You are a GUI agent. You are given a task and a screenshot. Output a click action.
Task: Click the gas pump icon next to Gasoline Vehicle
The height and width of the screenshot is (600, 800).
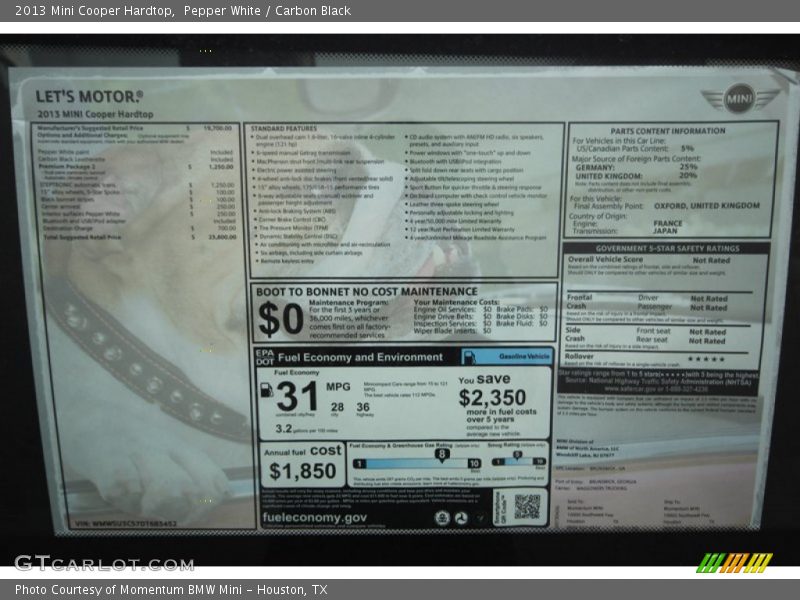point(469,357)
